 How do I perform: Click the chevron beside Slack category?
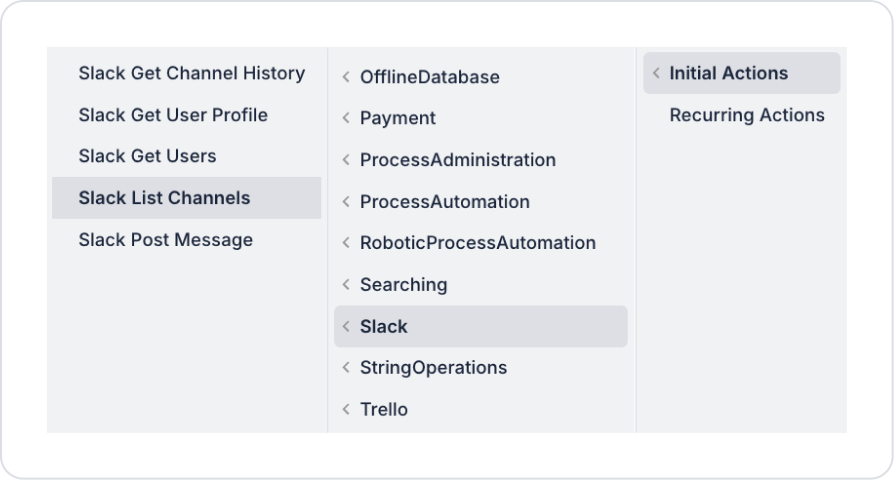click(346, 327)
